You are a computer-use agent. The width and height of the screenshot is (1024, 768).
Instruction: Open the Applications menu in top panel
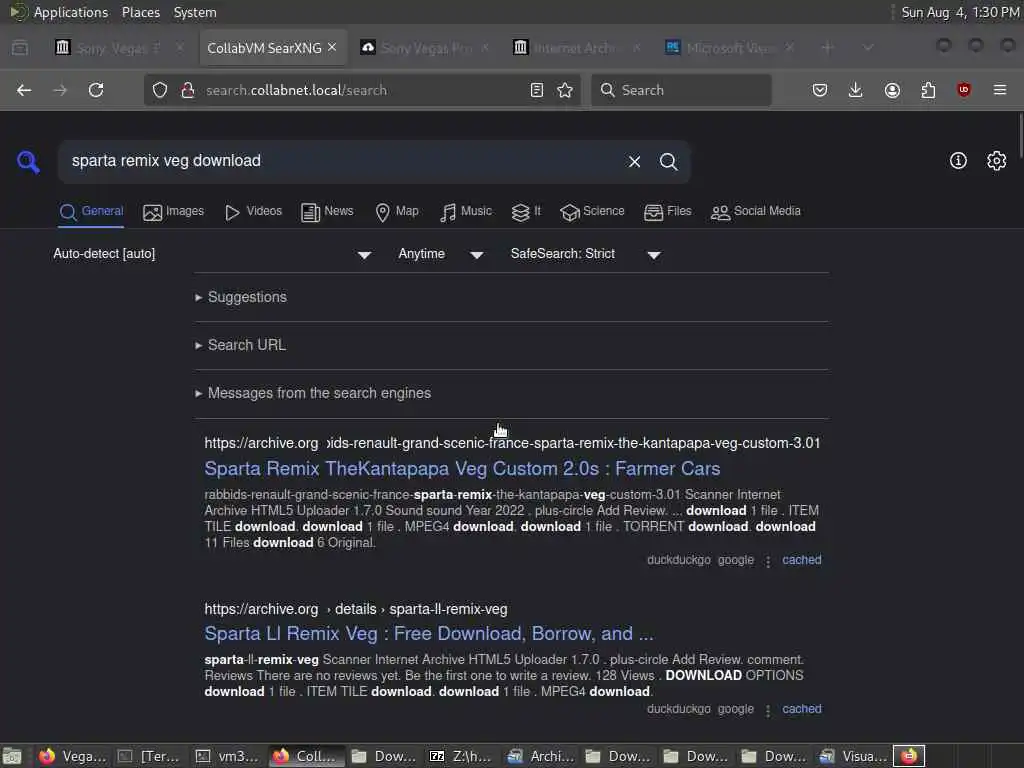point(71,12)
